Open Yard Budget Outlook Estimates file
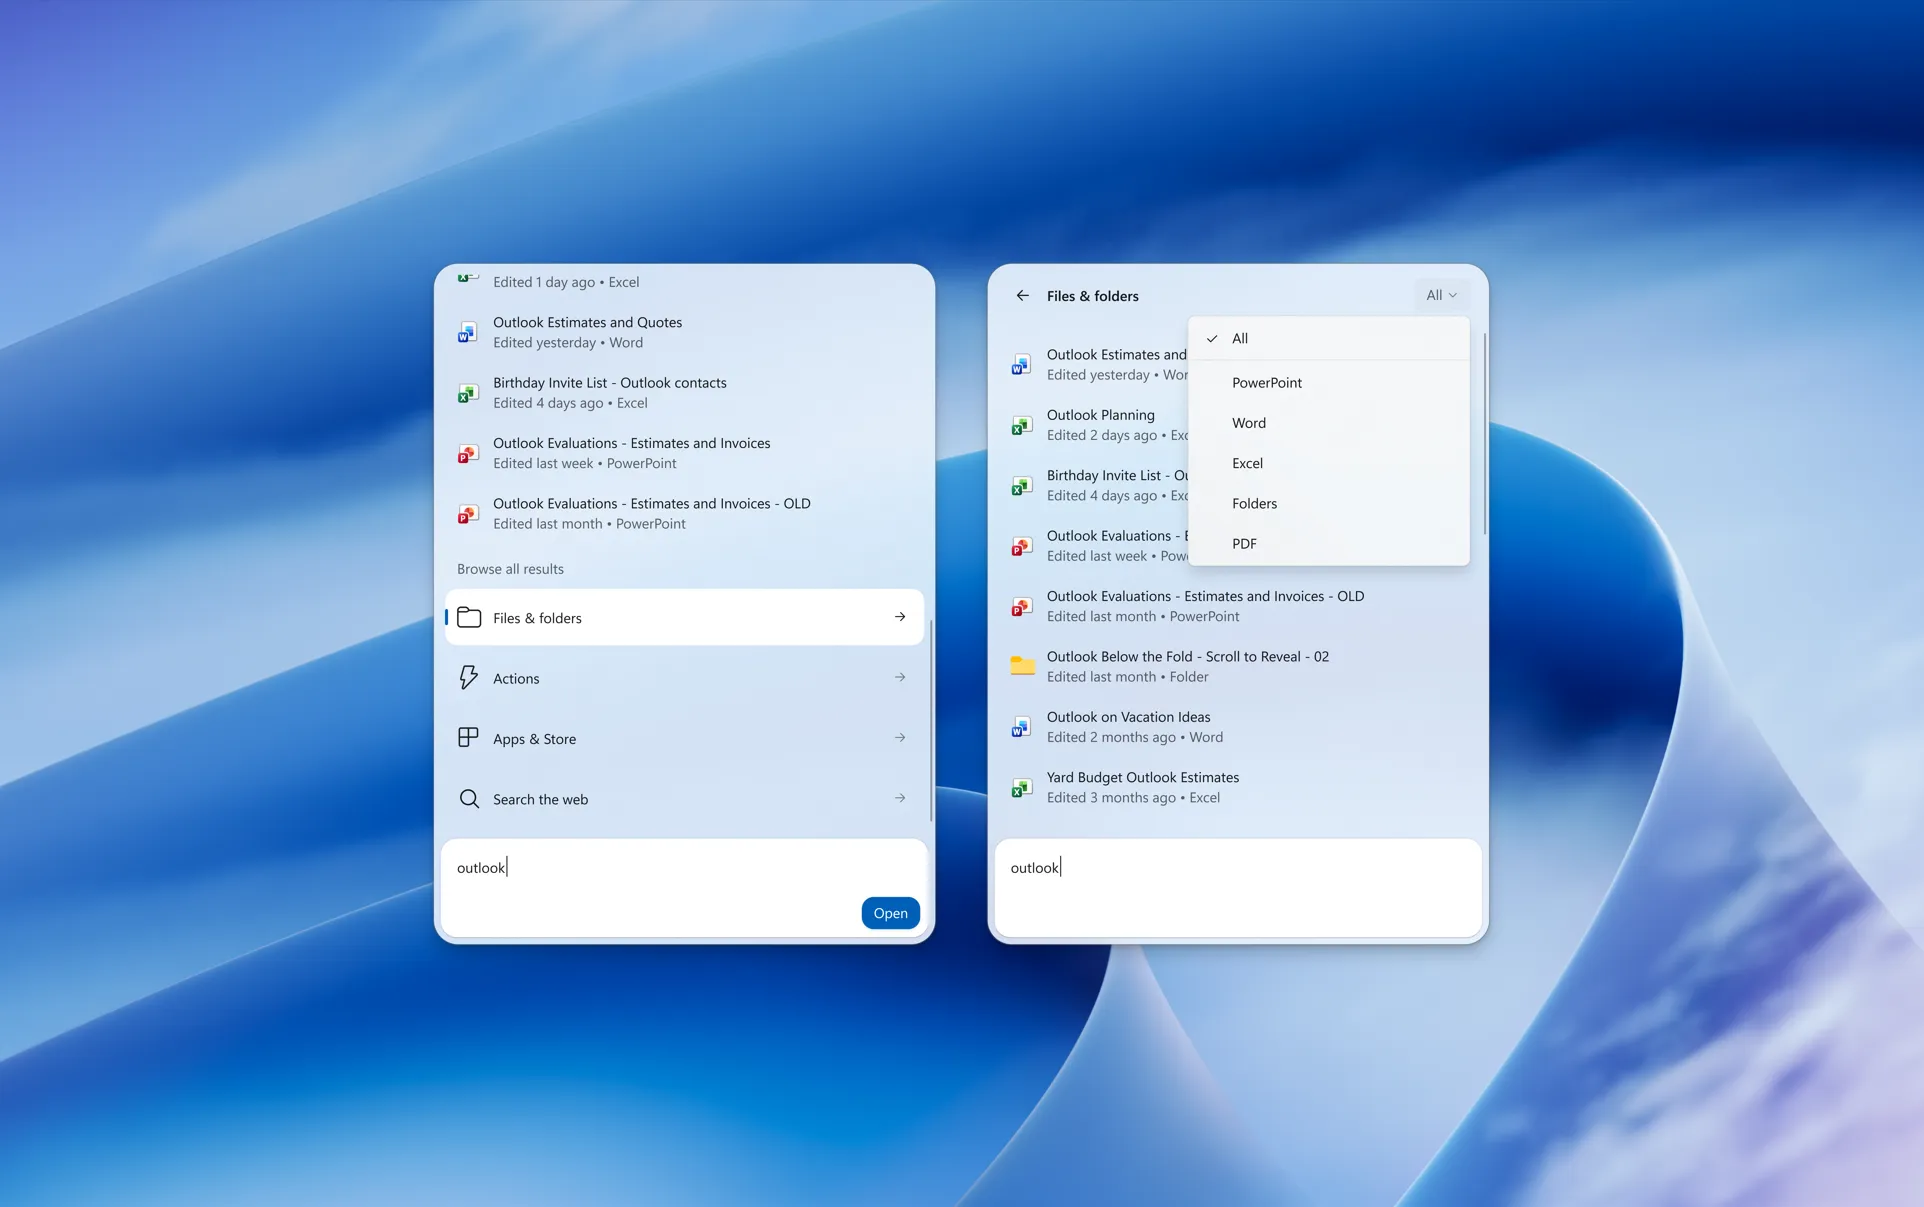 click(1238, 787)
